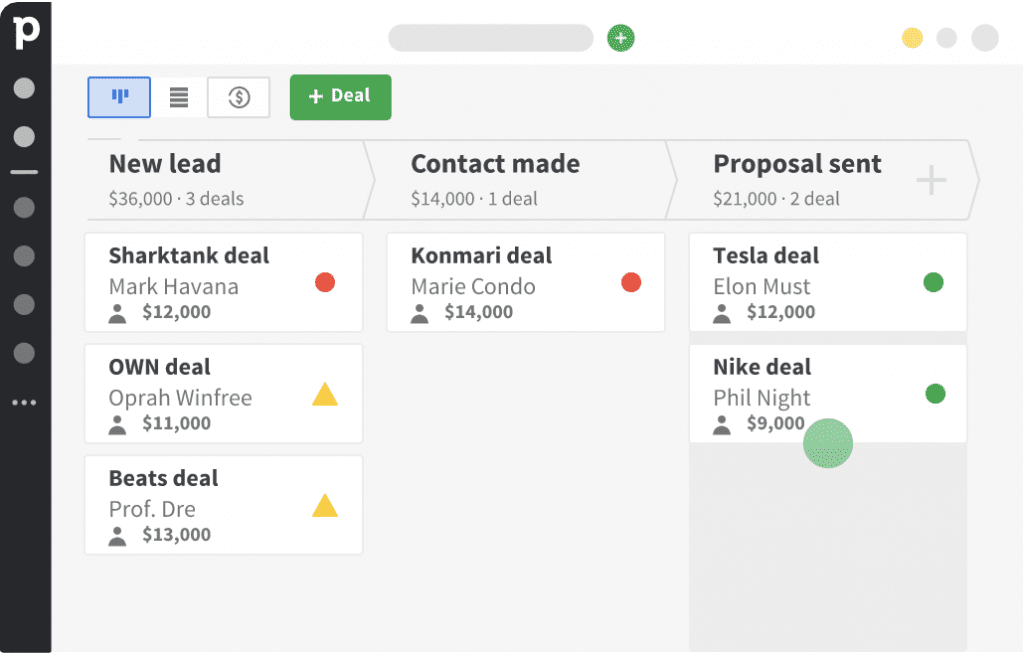Switch to the list view icon
Screen dimensions: 1024x656
pos(178,97)
